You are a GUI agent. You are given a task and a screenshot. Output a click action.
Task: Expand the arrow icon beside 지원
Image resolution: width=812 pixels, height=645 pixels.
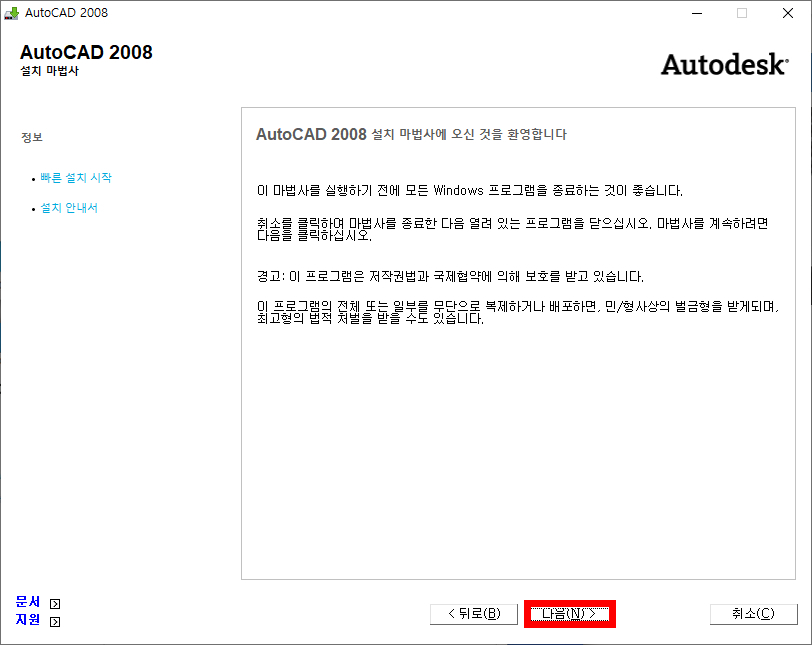click(x=55, y=622)
